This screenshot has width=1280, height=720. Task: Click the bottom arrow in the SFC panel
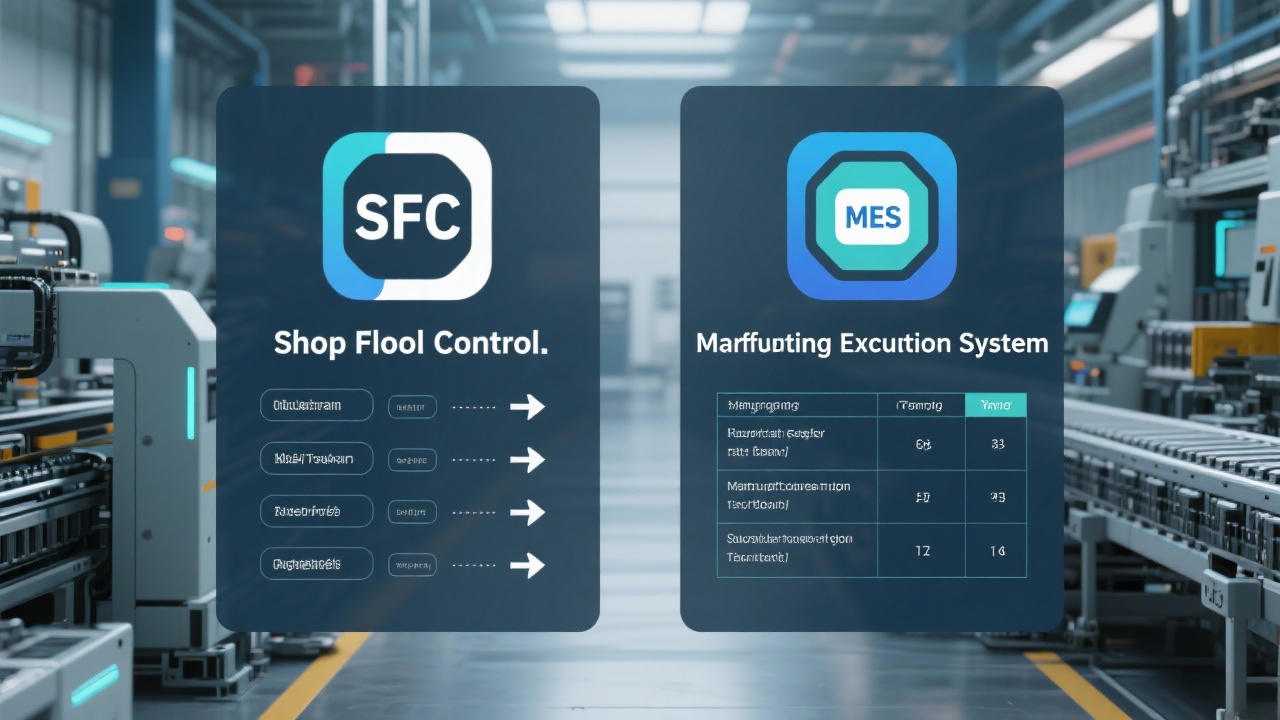pos(528,564)
